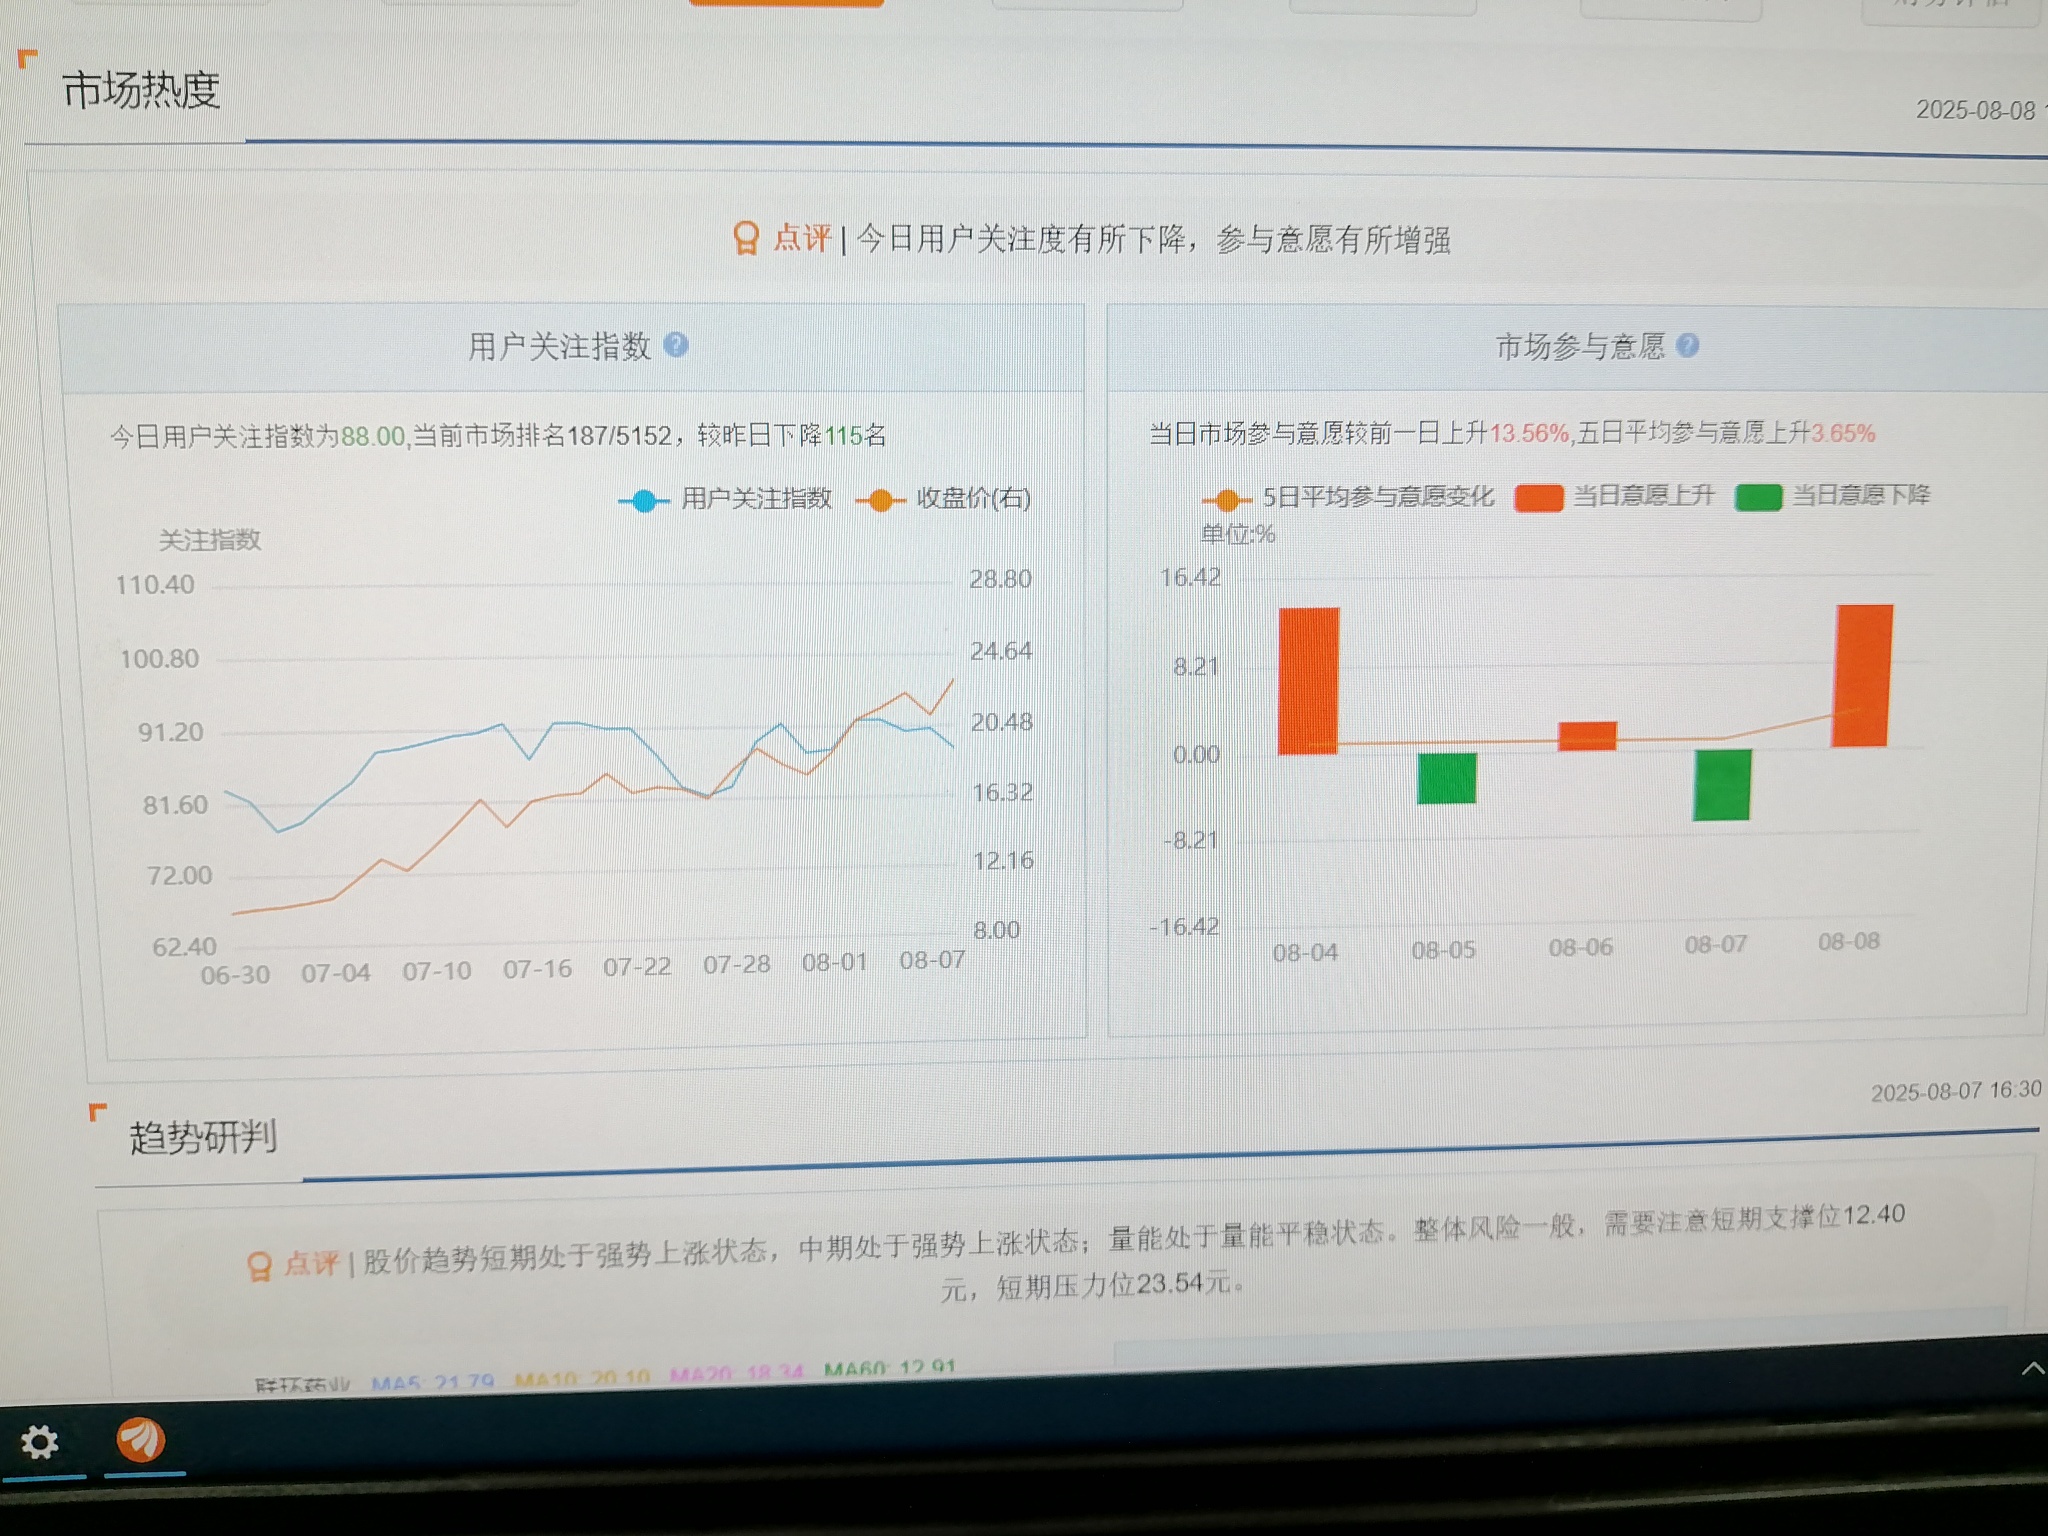The height and width of the screenshot is (1536, 2048).
Task: Click the up chevron at bottom right
Action: (2032, 1369)
